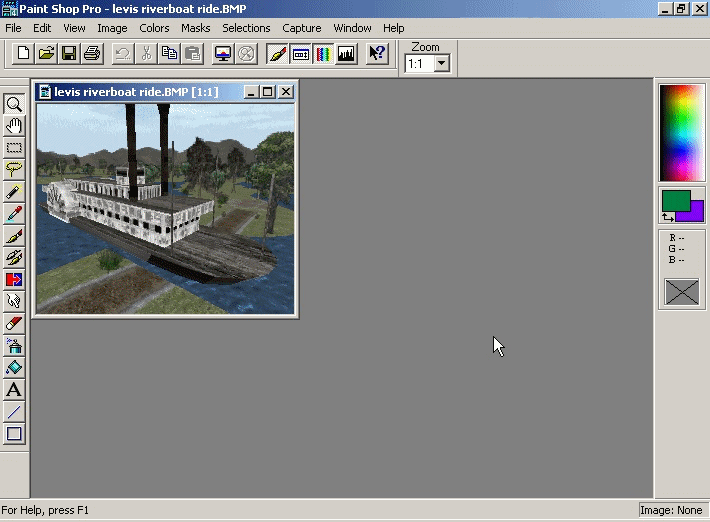Open the Zoom ratio dropdown
Viewport: 710px width, 522px height.
point(441,64)
